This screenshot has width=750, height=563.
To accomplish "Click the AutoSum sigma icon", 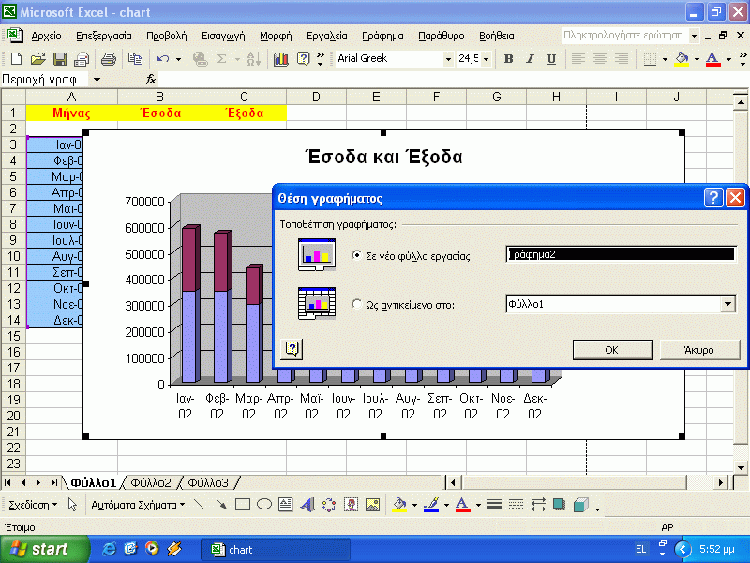I will (x=221, y=59).
